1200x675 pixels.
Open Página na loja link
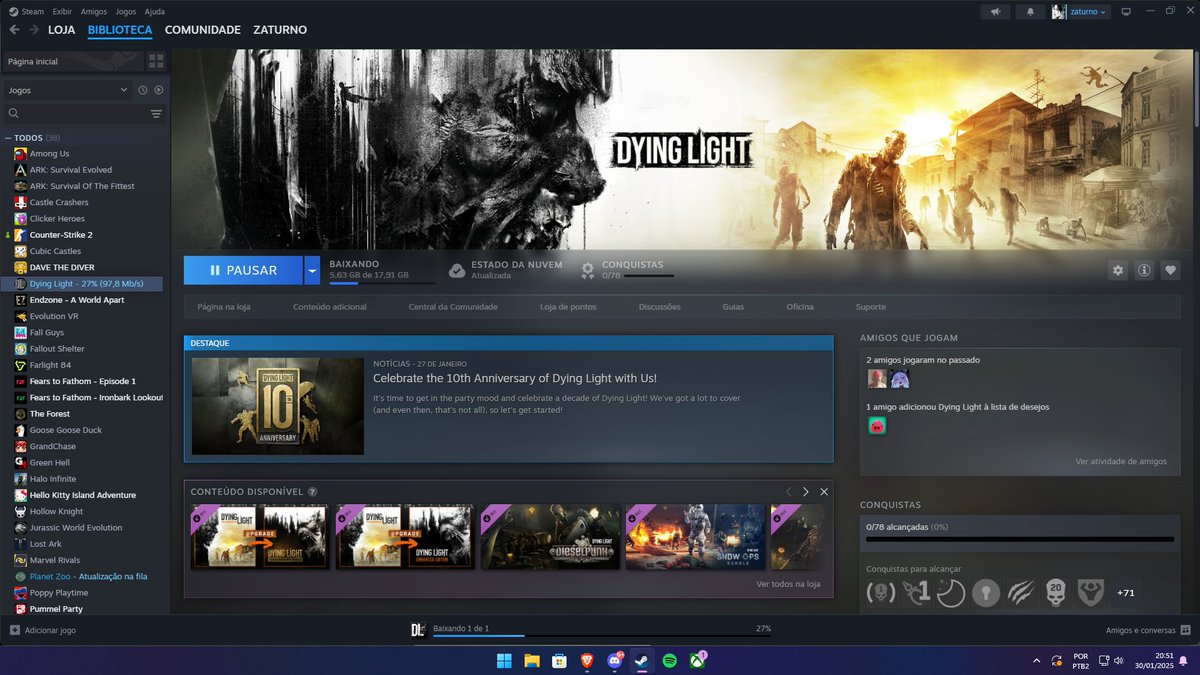224,307
